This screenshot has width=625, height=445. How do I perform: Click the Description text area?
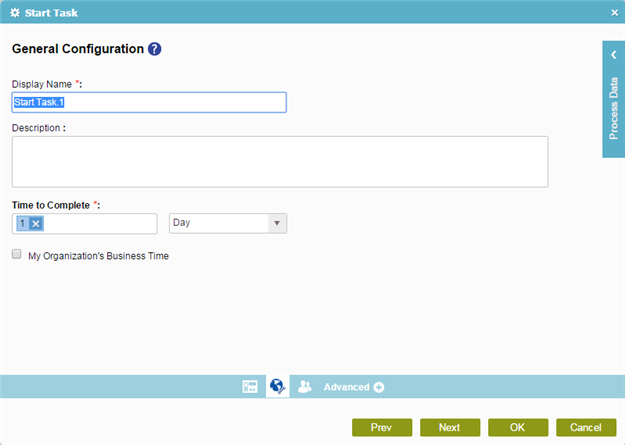tap(280, 162)
